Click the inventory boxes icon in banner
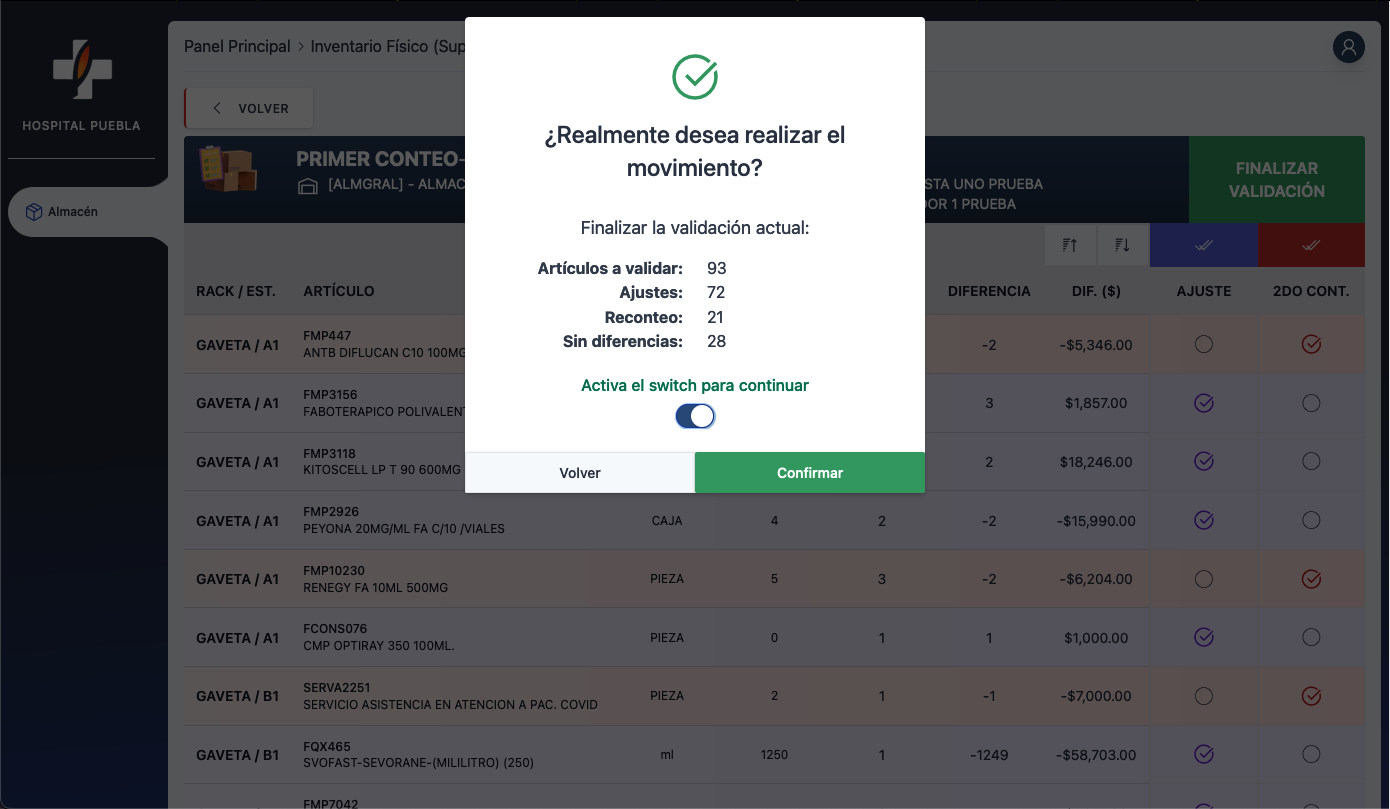The image size is (1390, 809). [x=228, y=168]
